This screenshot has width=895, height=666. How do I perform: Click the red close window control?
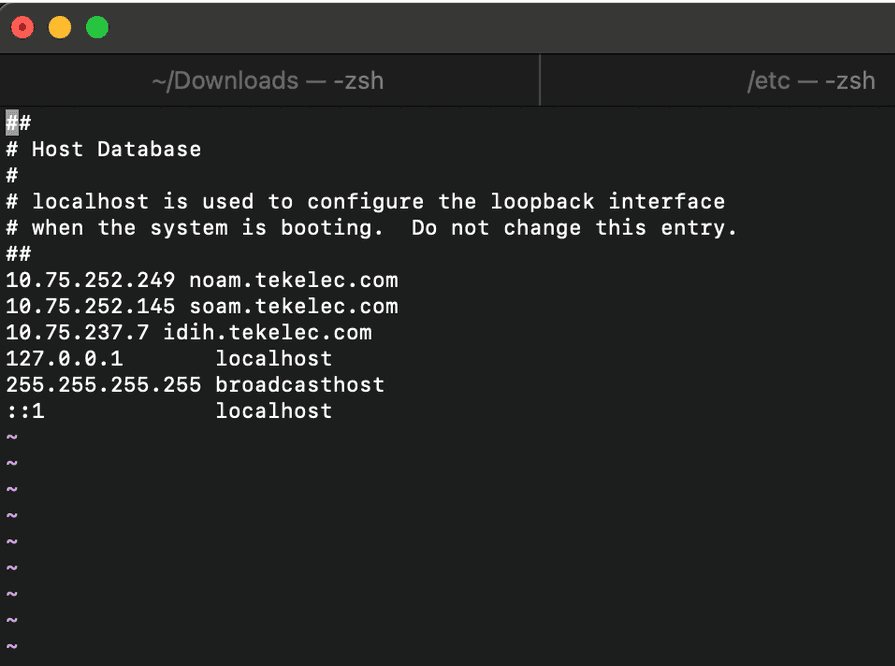22,27
